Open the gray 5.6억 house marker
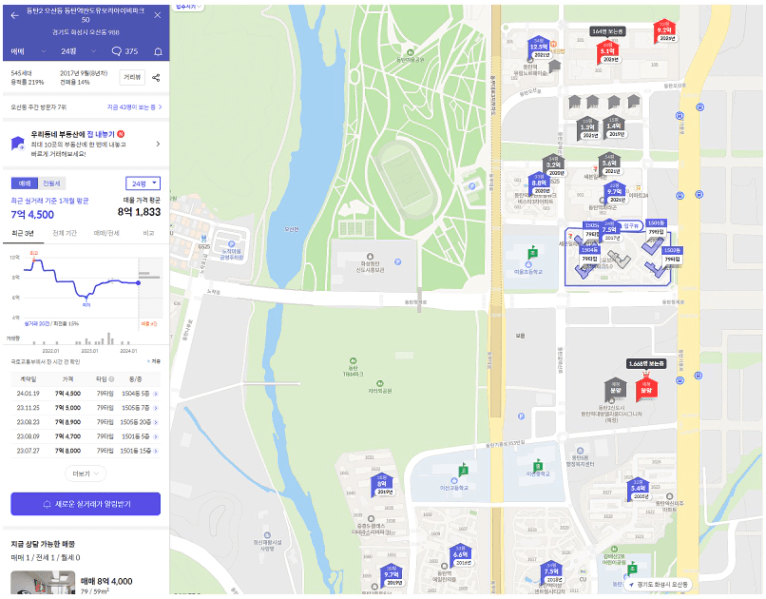 point(610,164)
